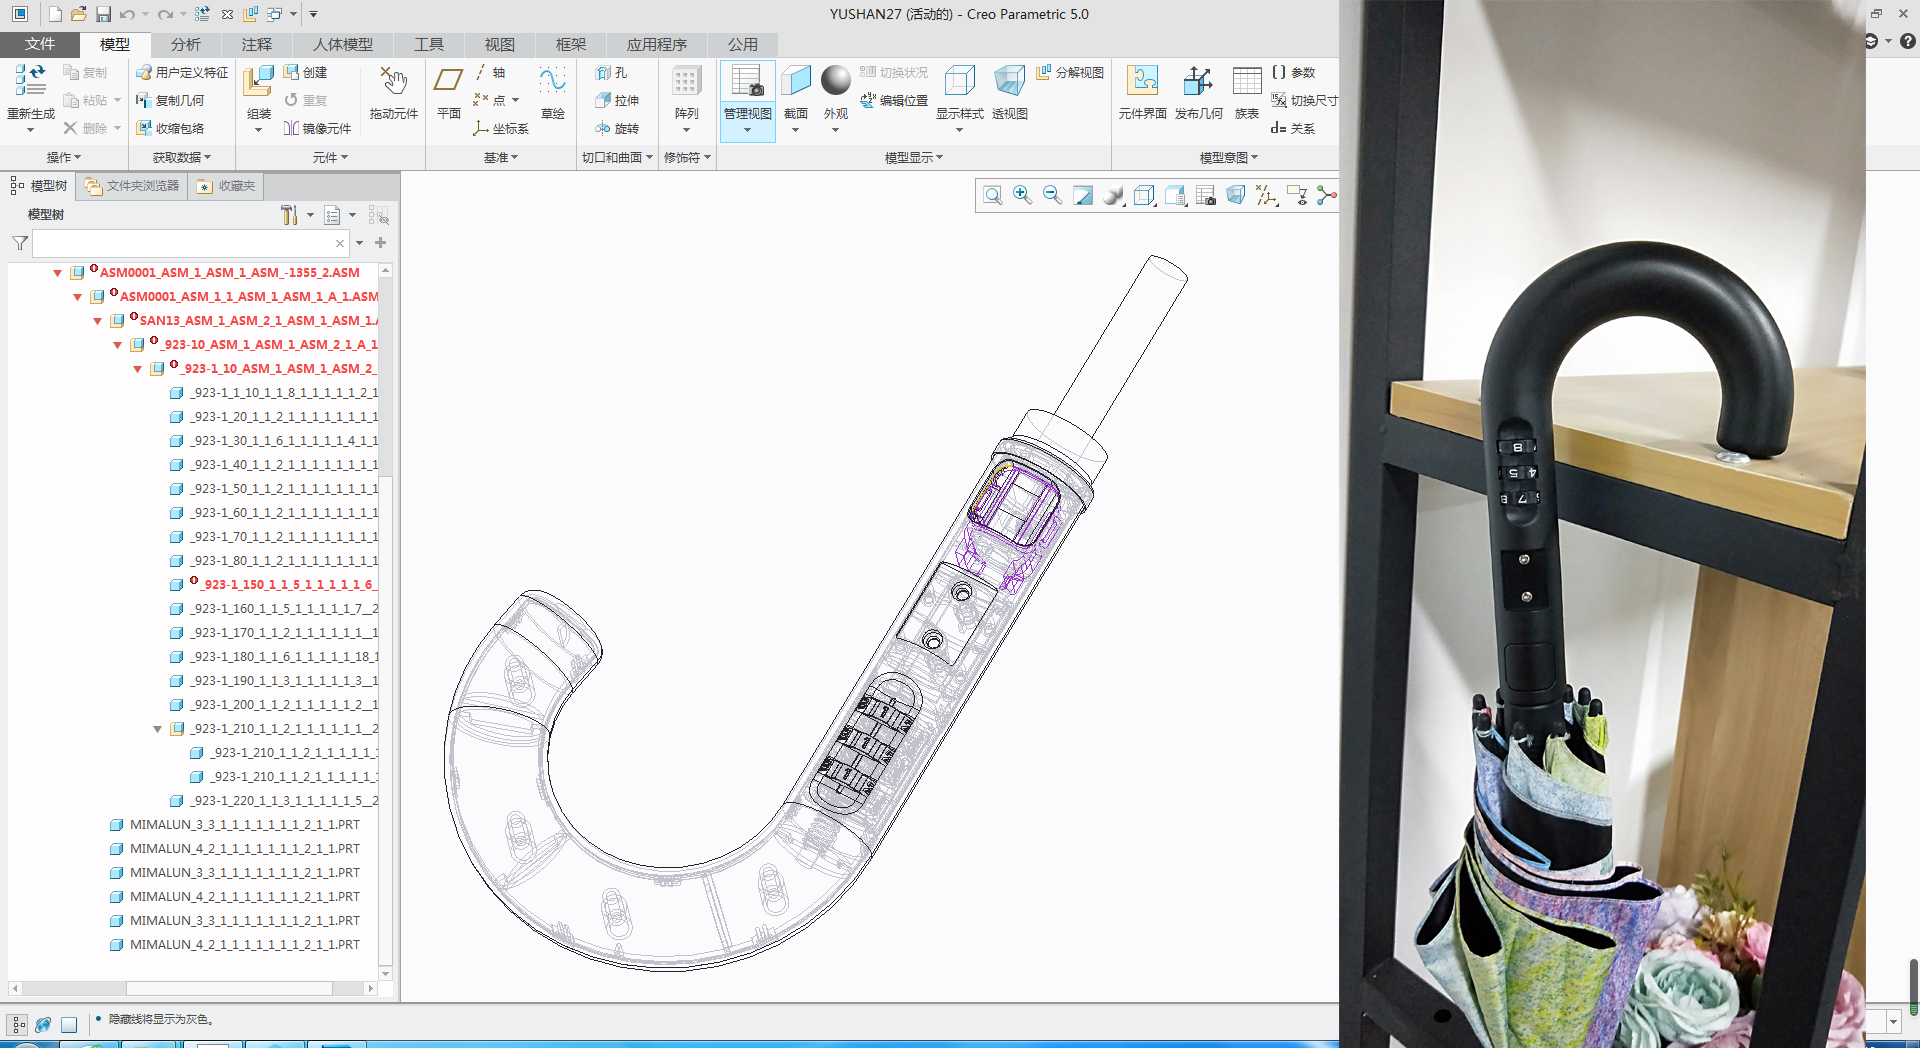
Task: Collapse the SAN13_ASM assembly node
Action: pyautogui.click(x=97, y=321)
